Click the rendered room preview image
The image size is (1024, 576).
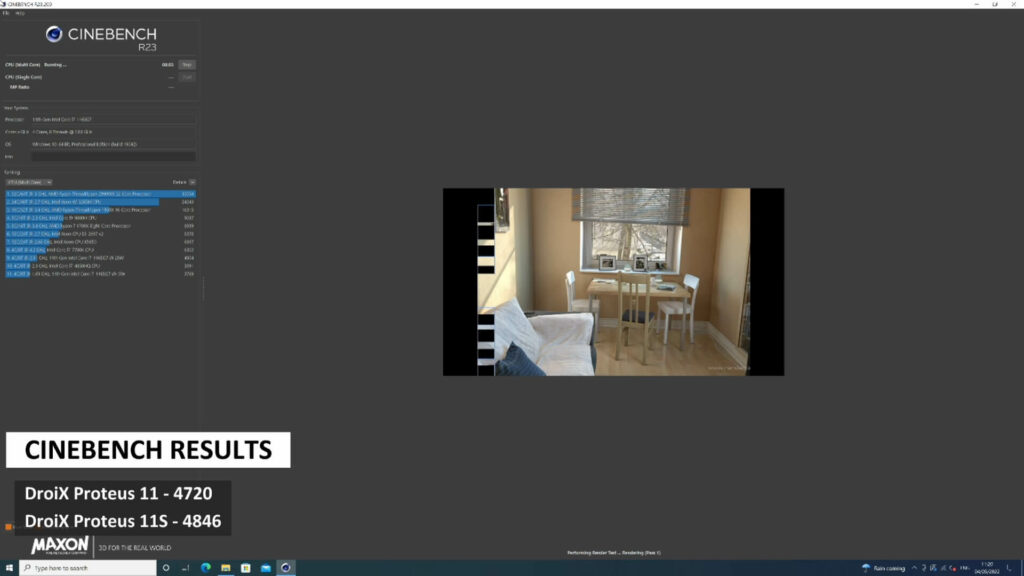[x=613, y=281]
